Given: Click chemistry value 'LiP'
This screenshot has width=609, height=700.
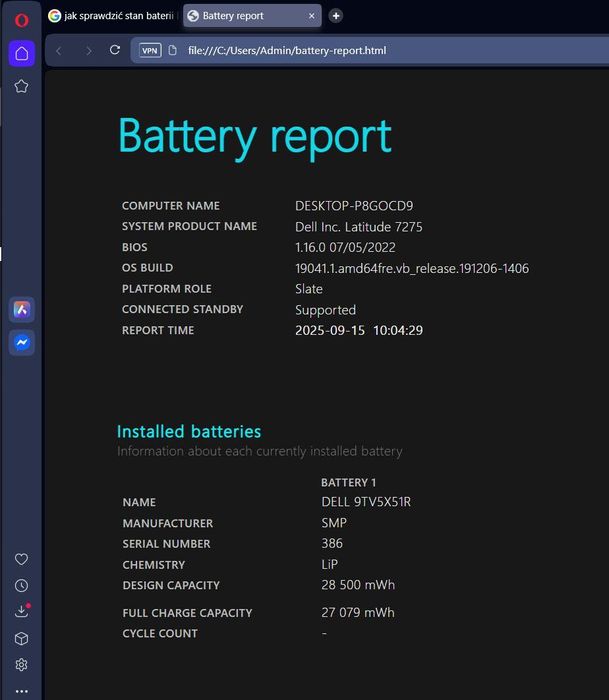Looking at the screenshot, I should pos(330,564).
